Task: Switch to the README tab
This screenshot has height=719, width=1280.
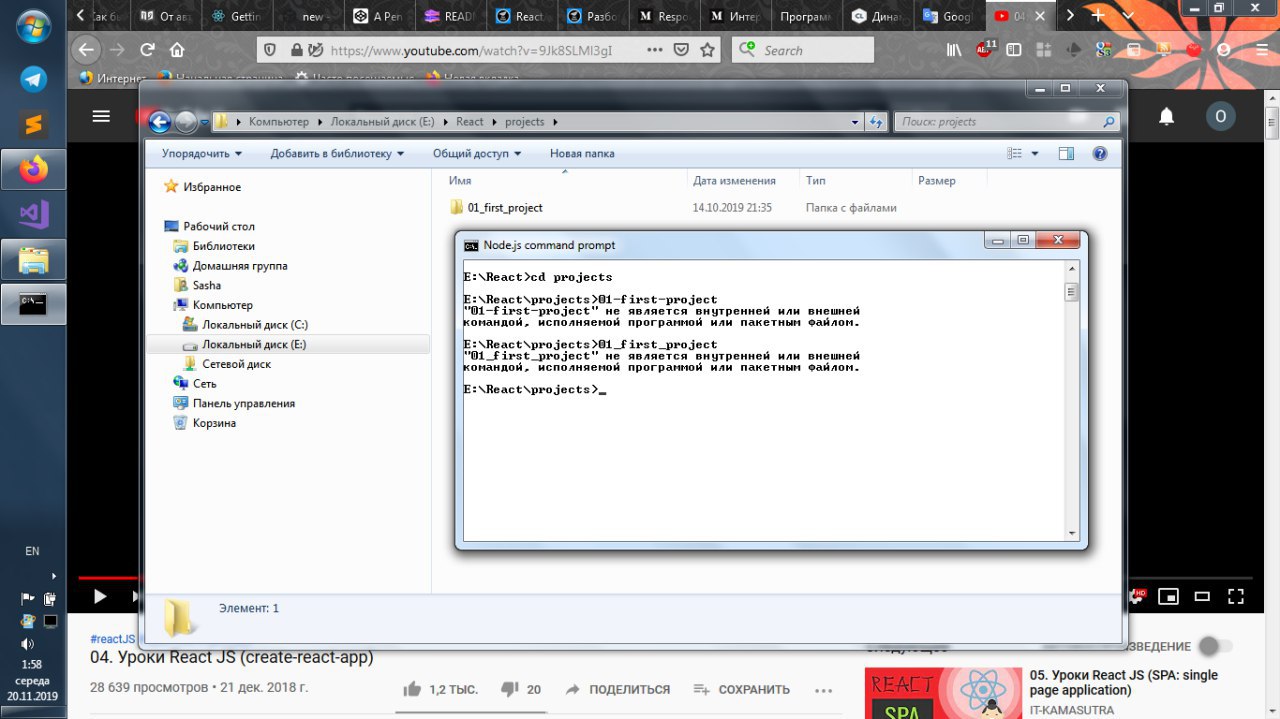Action: click(447, 16)
